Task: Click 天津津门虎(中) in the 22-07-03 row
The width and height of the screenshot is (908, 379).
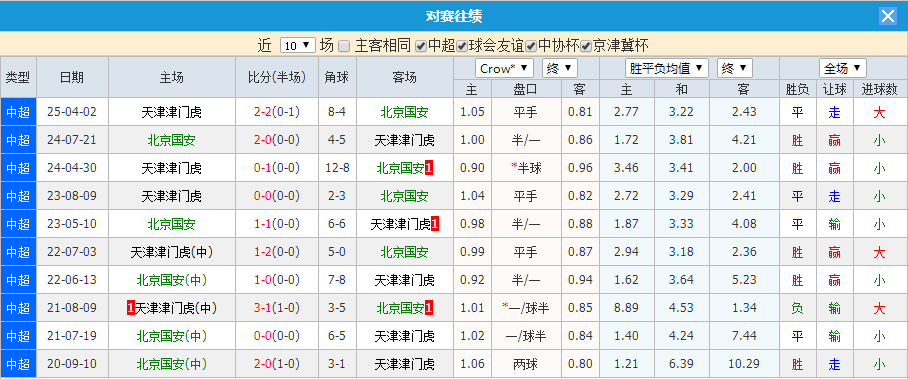Action: [171, 252]
